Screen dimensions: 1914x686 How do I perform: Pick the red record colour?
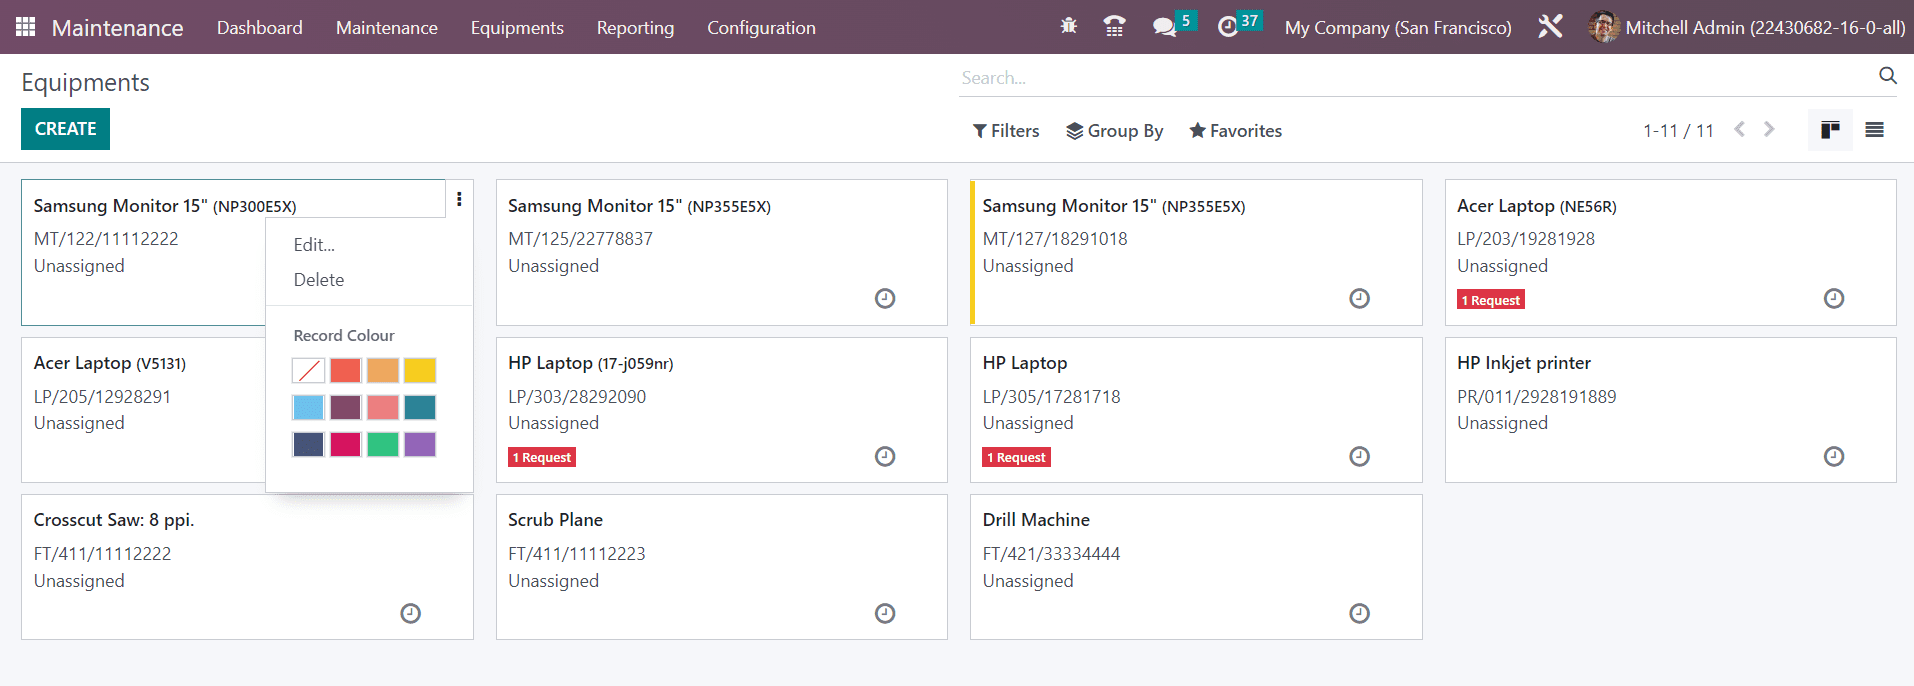click(x=345, y=370)
